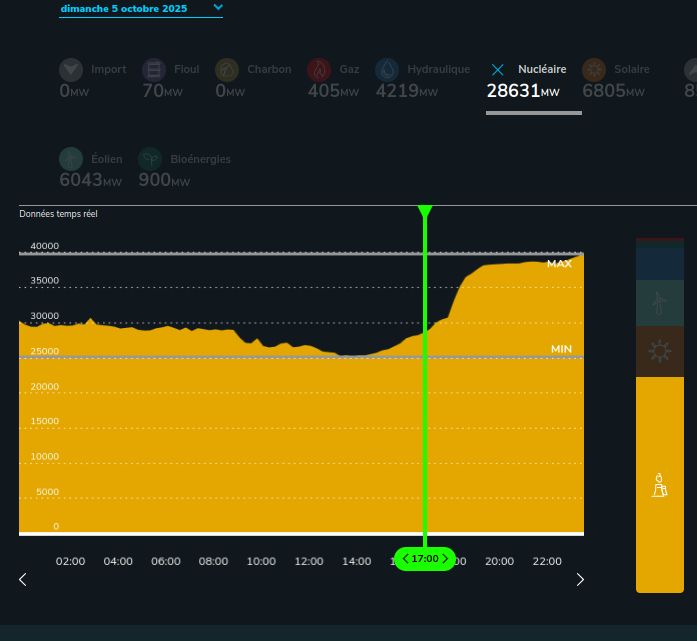Select the Éolien wind turbine icon

[71, 159]
